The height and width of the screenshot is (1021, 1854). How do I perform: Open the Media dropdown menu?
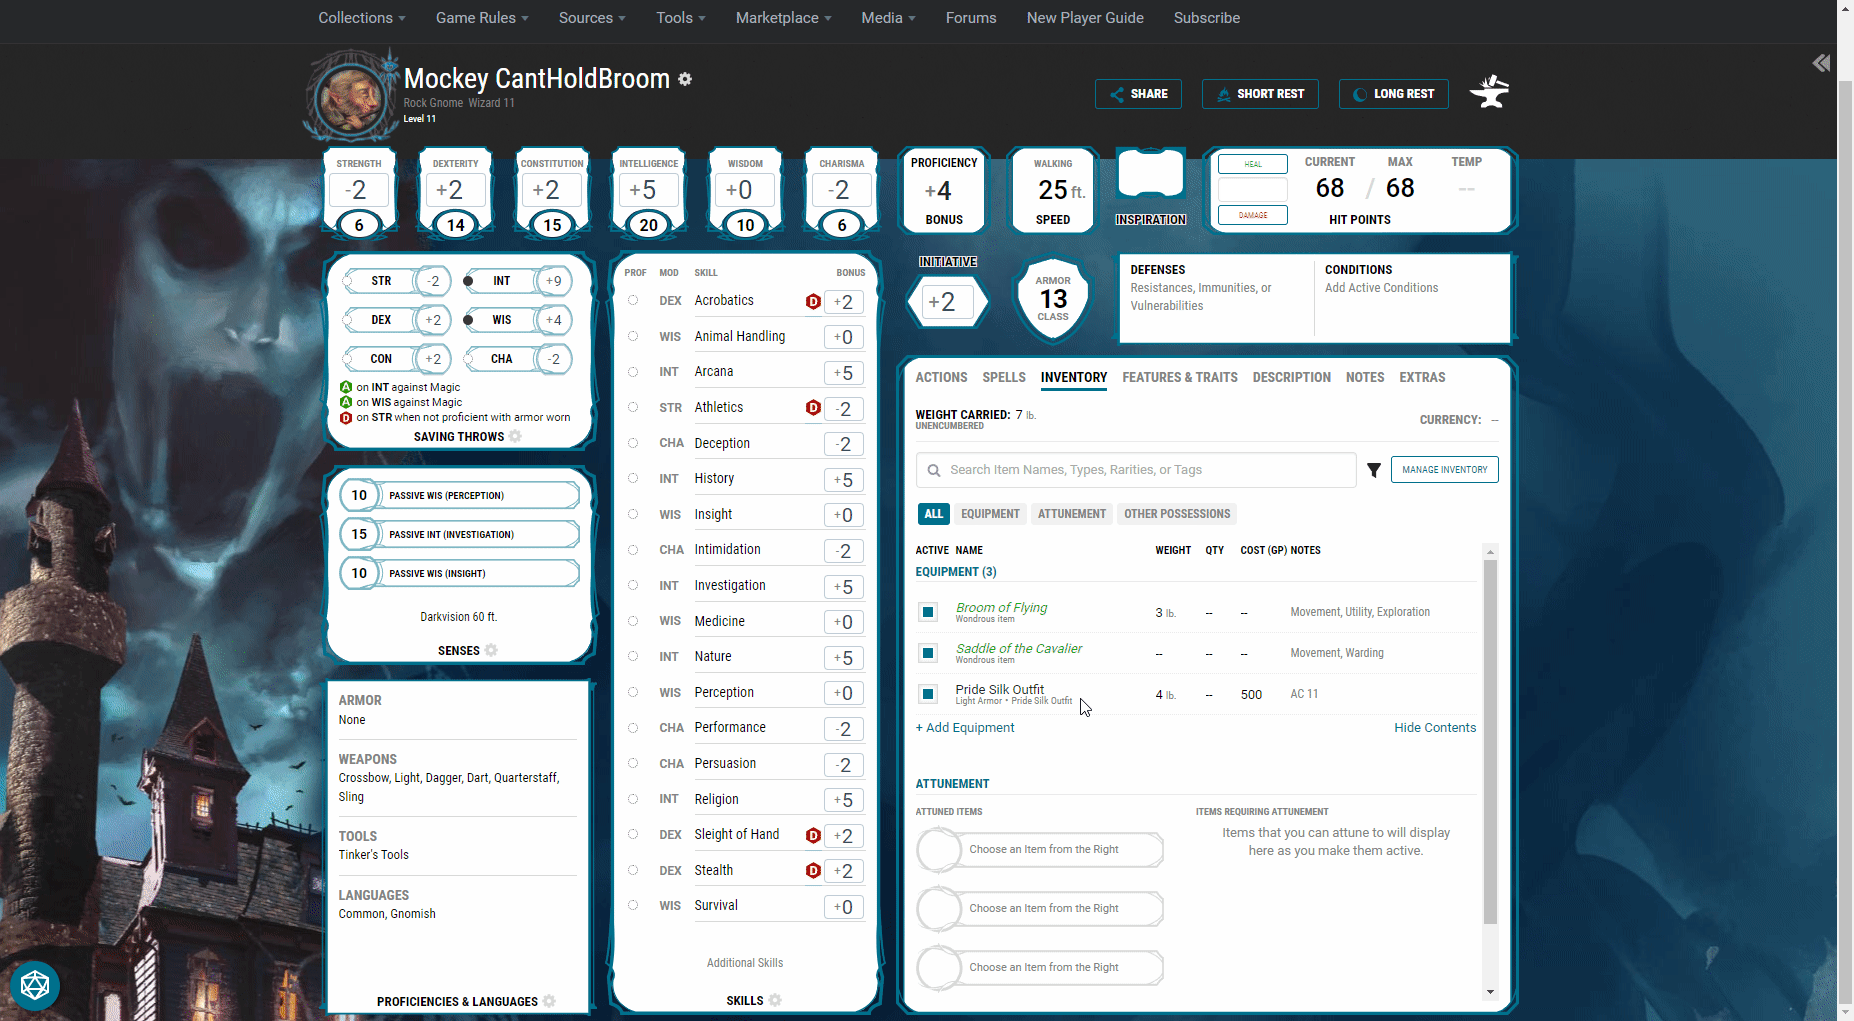click(888, 18)
